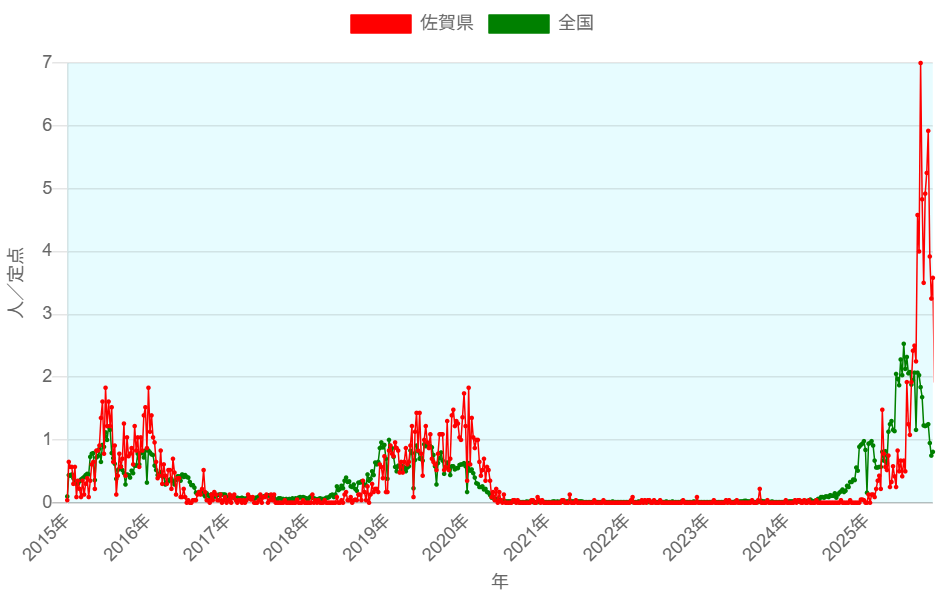The width and height of the screenshot is (945, 600).
Task: Select the 2019年 x-axis tick label
Action: coord(367,537)
